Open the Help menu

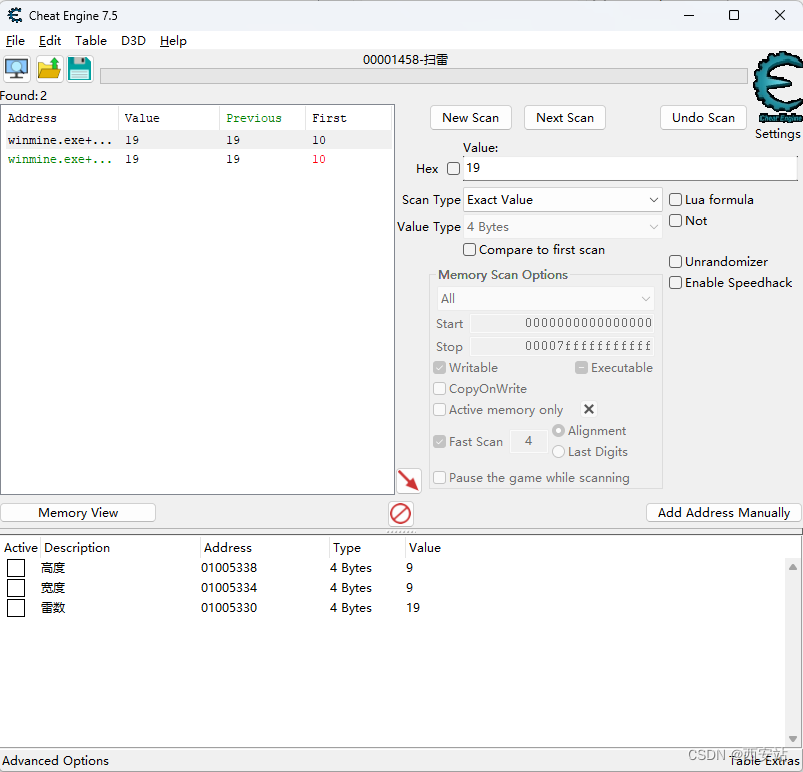coord(173,40)
